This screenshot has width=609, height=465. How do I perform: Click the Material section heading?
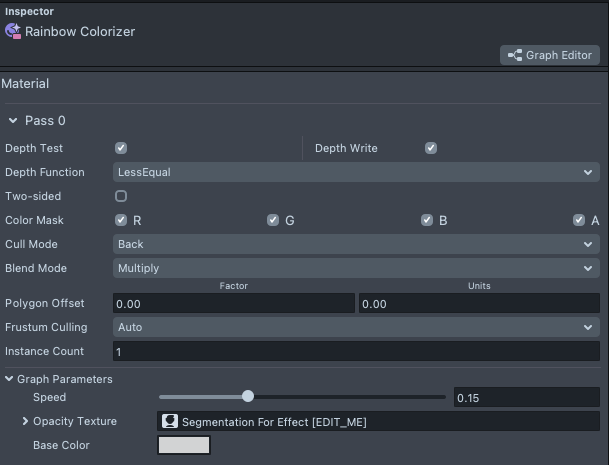coord(25,84)
